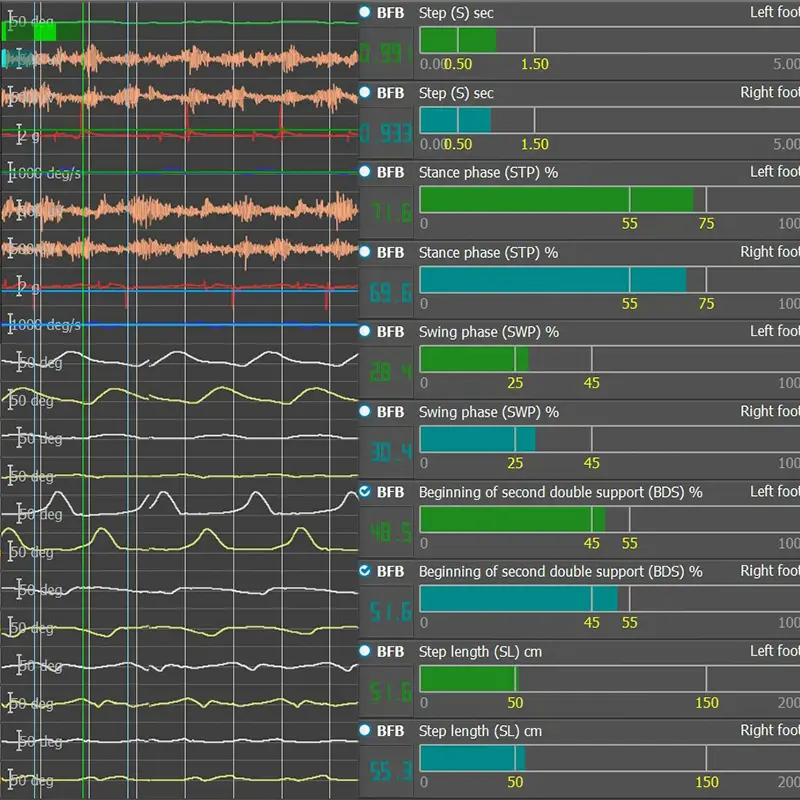Click the Left foot Step length green bar

(467, 679)
